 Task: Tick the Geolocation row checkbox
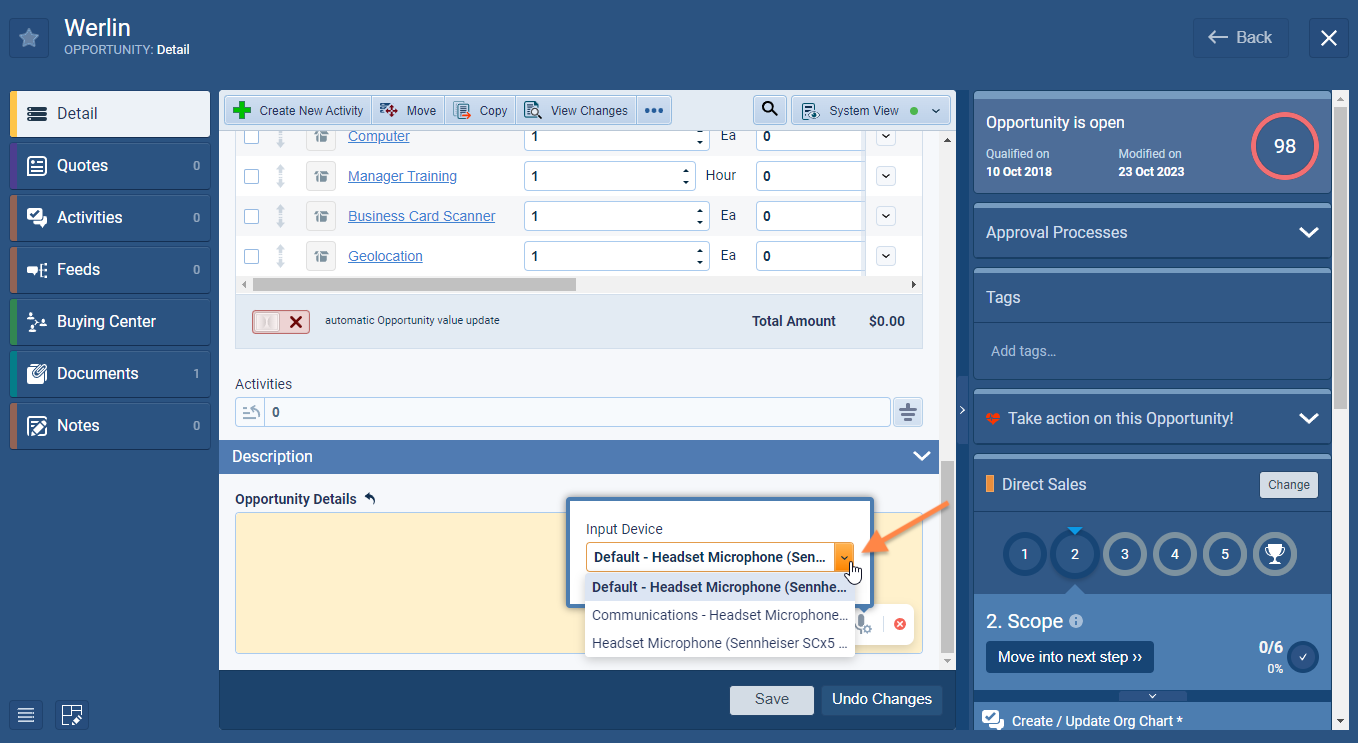pos(252,256)
